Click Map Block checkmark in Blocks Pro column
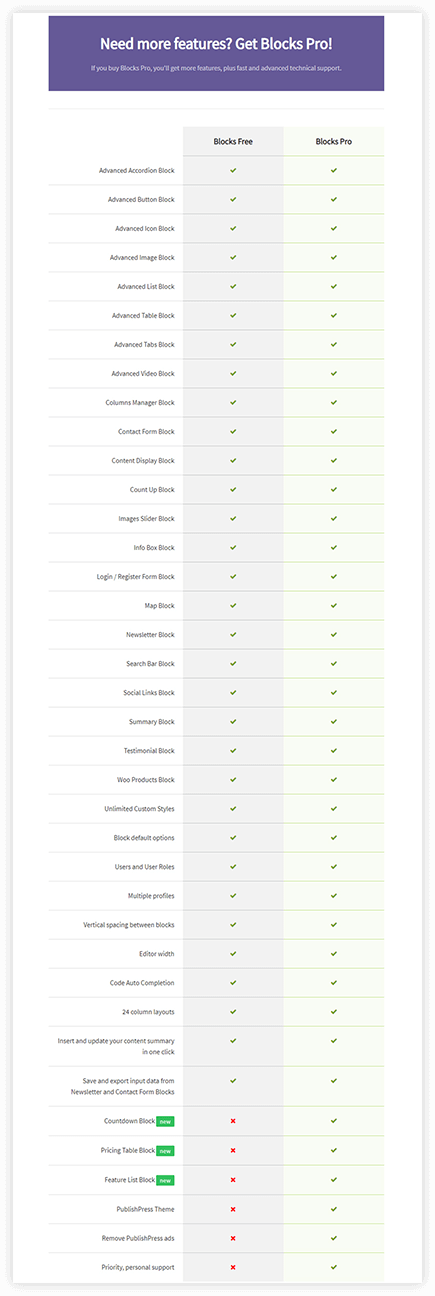 [334, 605]
